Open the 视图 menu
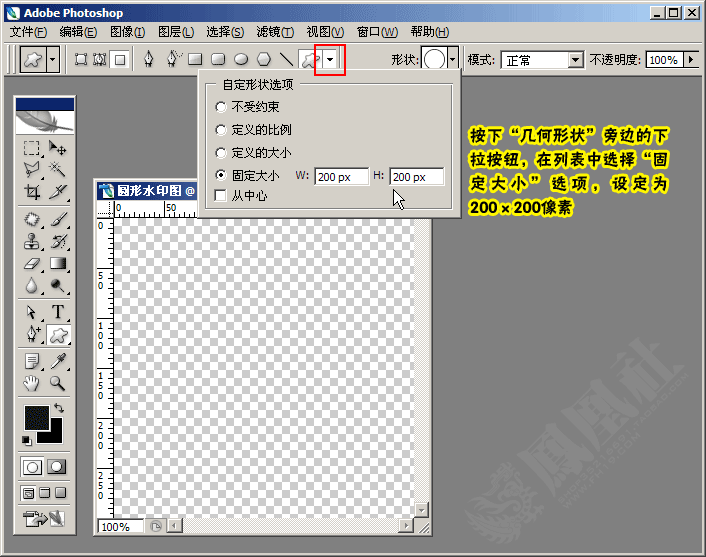The image size is (706, 557). [325, 32]
